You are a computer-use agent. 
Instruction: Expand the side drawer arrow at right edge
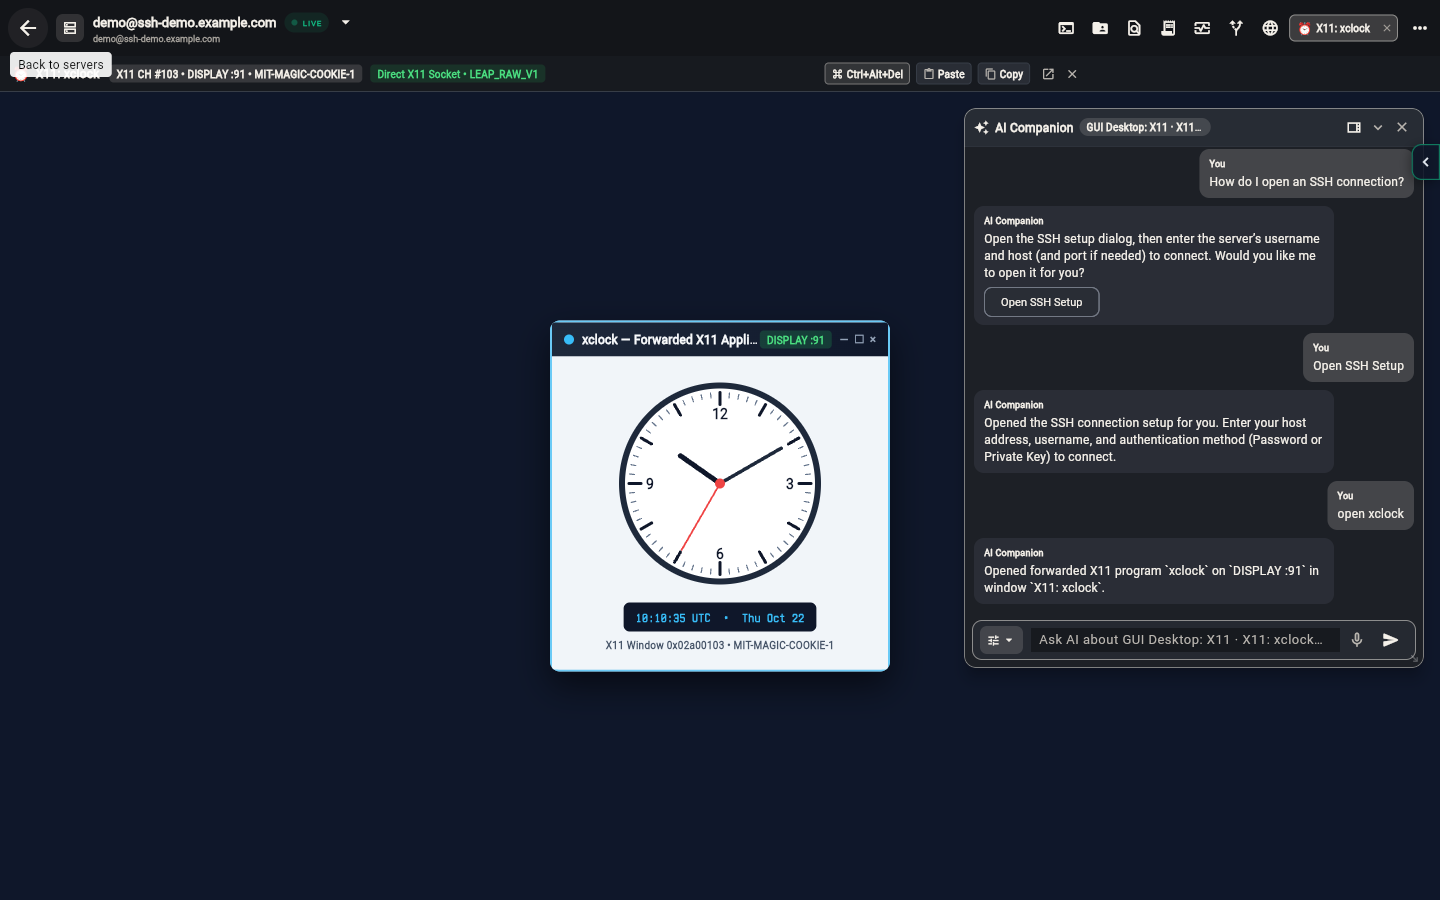(x=1426, y=162)
